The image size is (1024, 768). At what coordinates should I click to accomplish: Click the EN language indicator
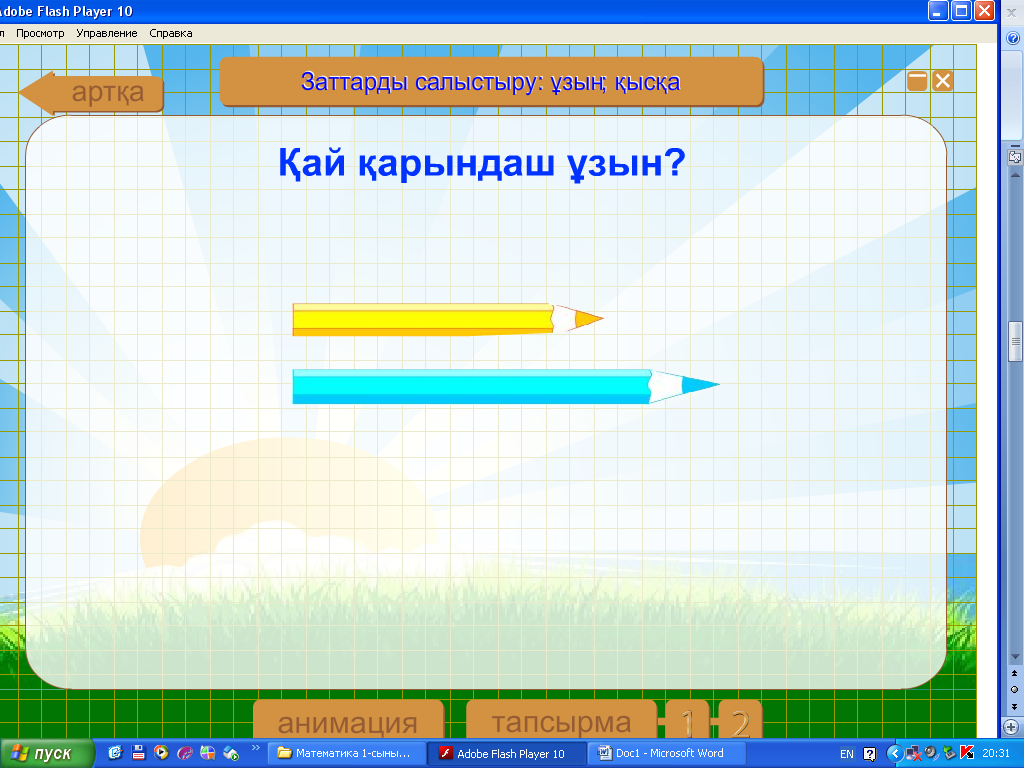847,754
